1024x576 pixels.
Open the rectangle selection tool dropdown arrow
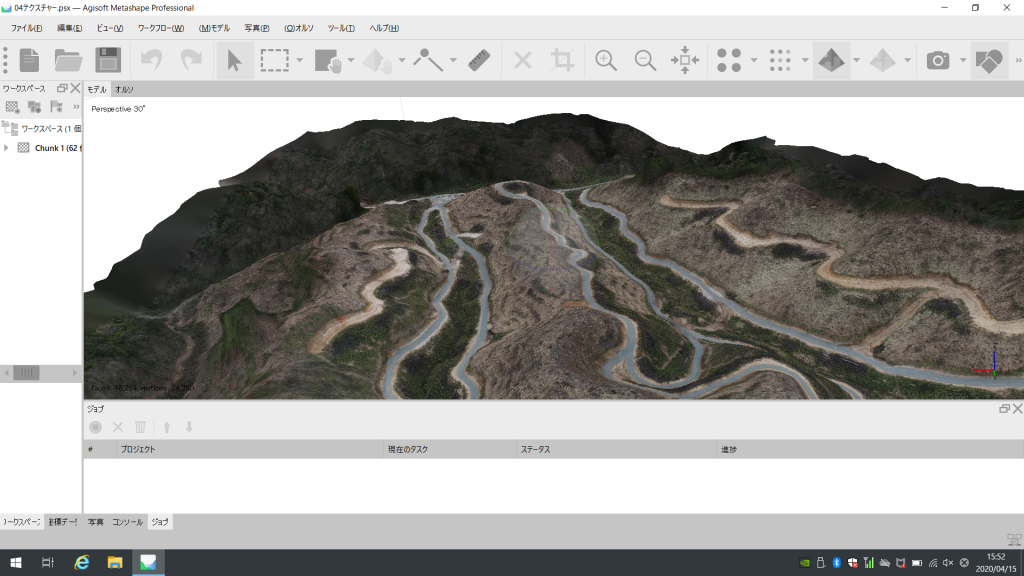[300, 61]
